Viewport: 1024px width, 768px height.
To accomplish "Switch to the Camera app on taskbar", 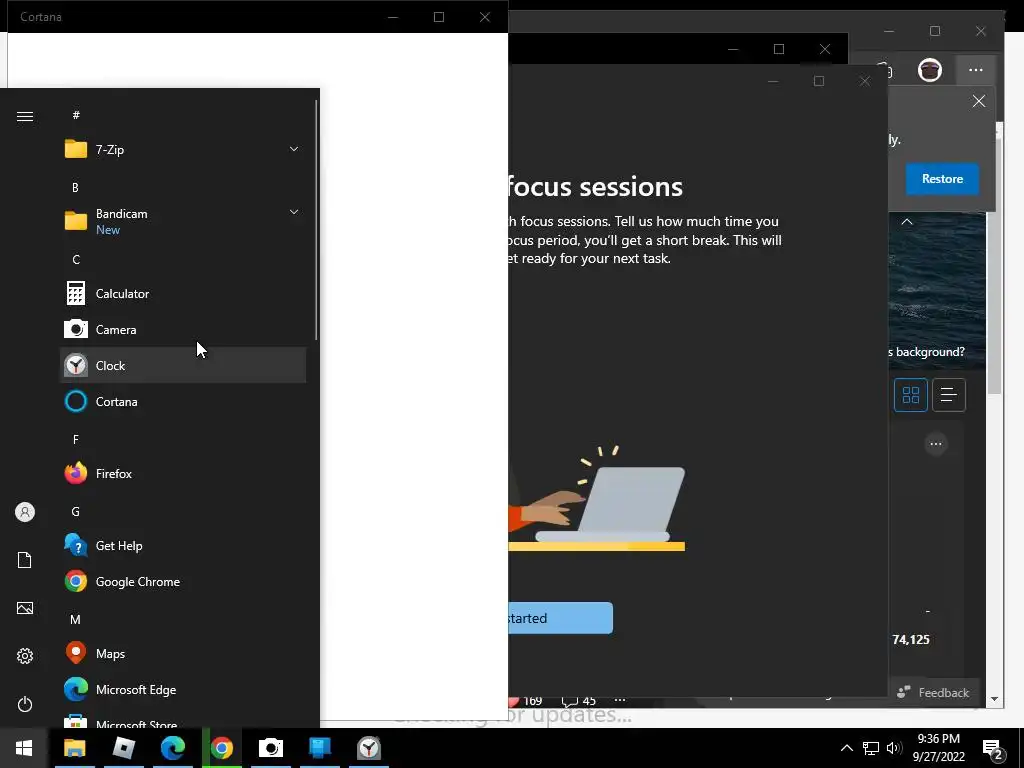I will point(270,748).
